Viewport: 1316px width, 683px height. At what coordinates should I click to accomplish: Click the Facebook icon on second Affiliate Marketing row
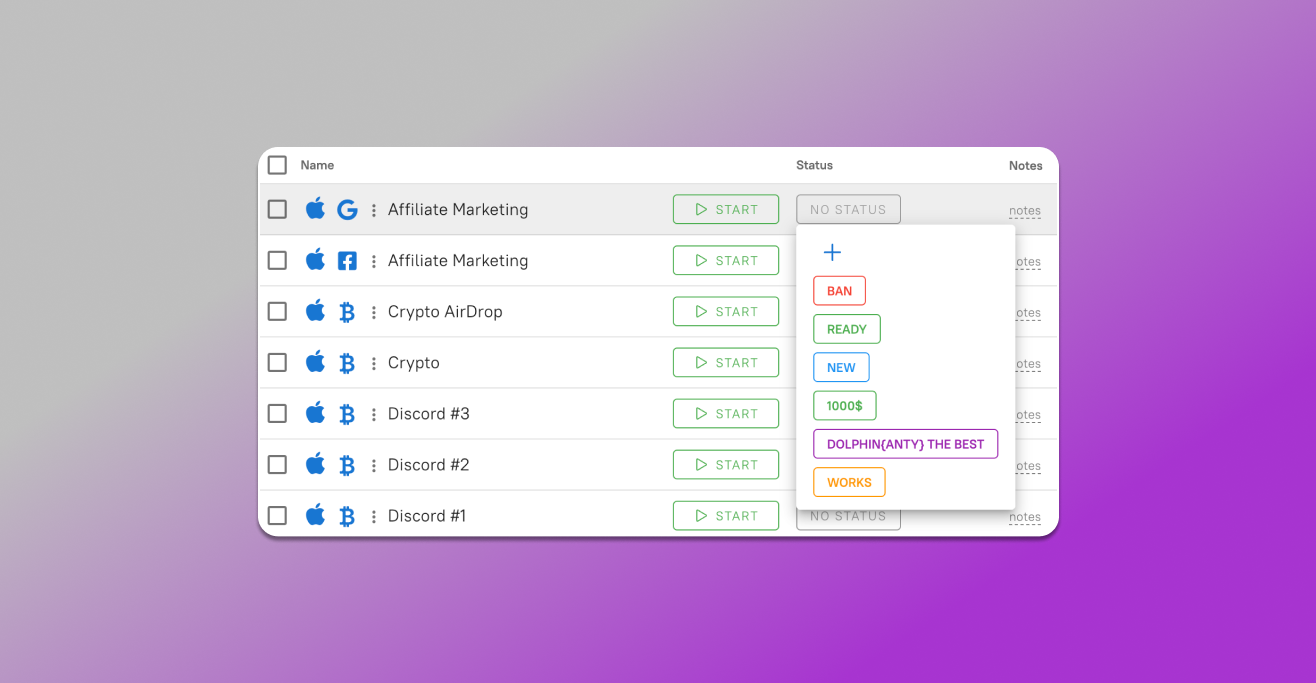click(x=347, y=261)
